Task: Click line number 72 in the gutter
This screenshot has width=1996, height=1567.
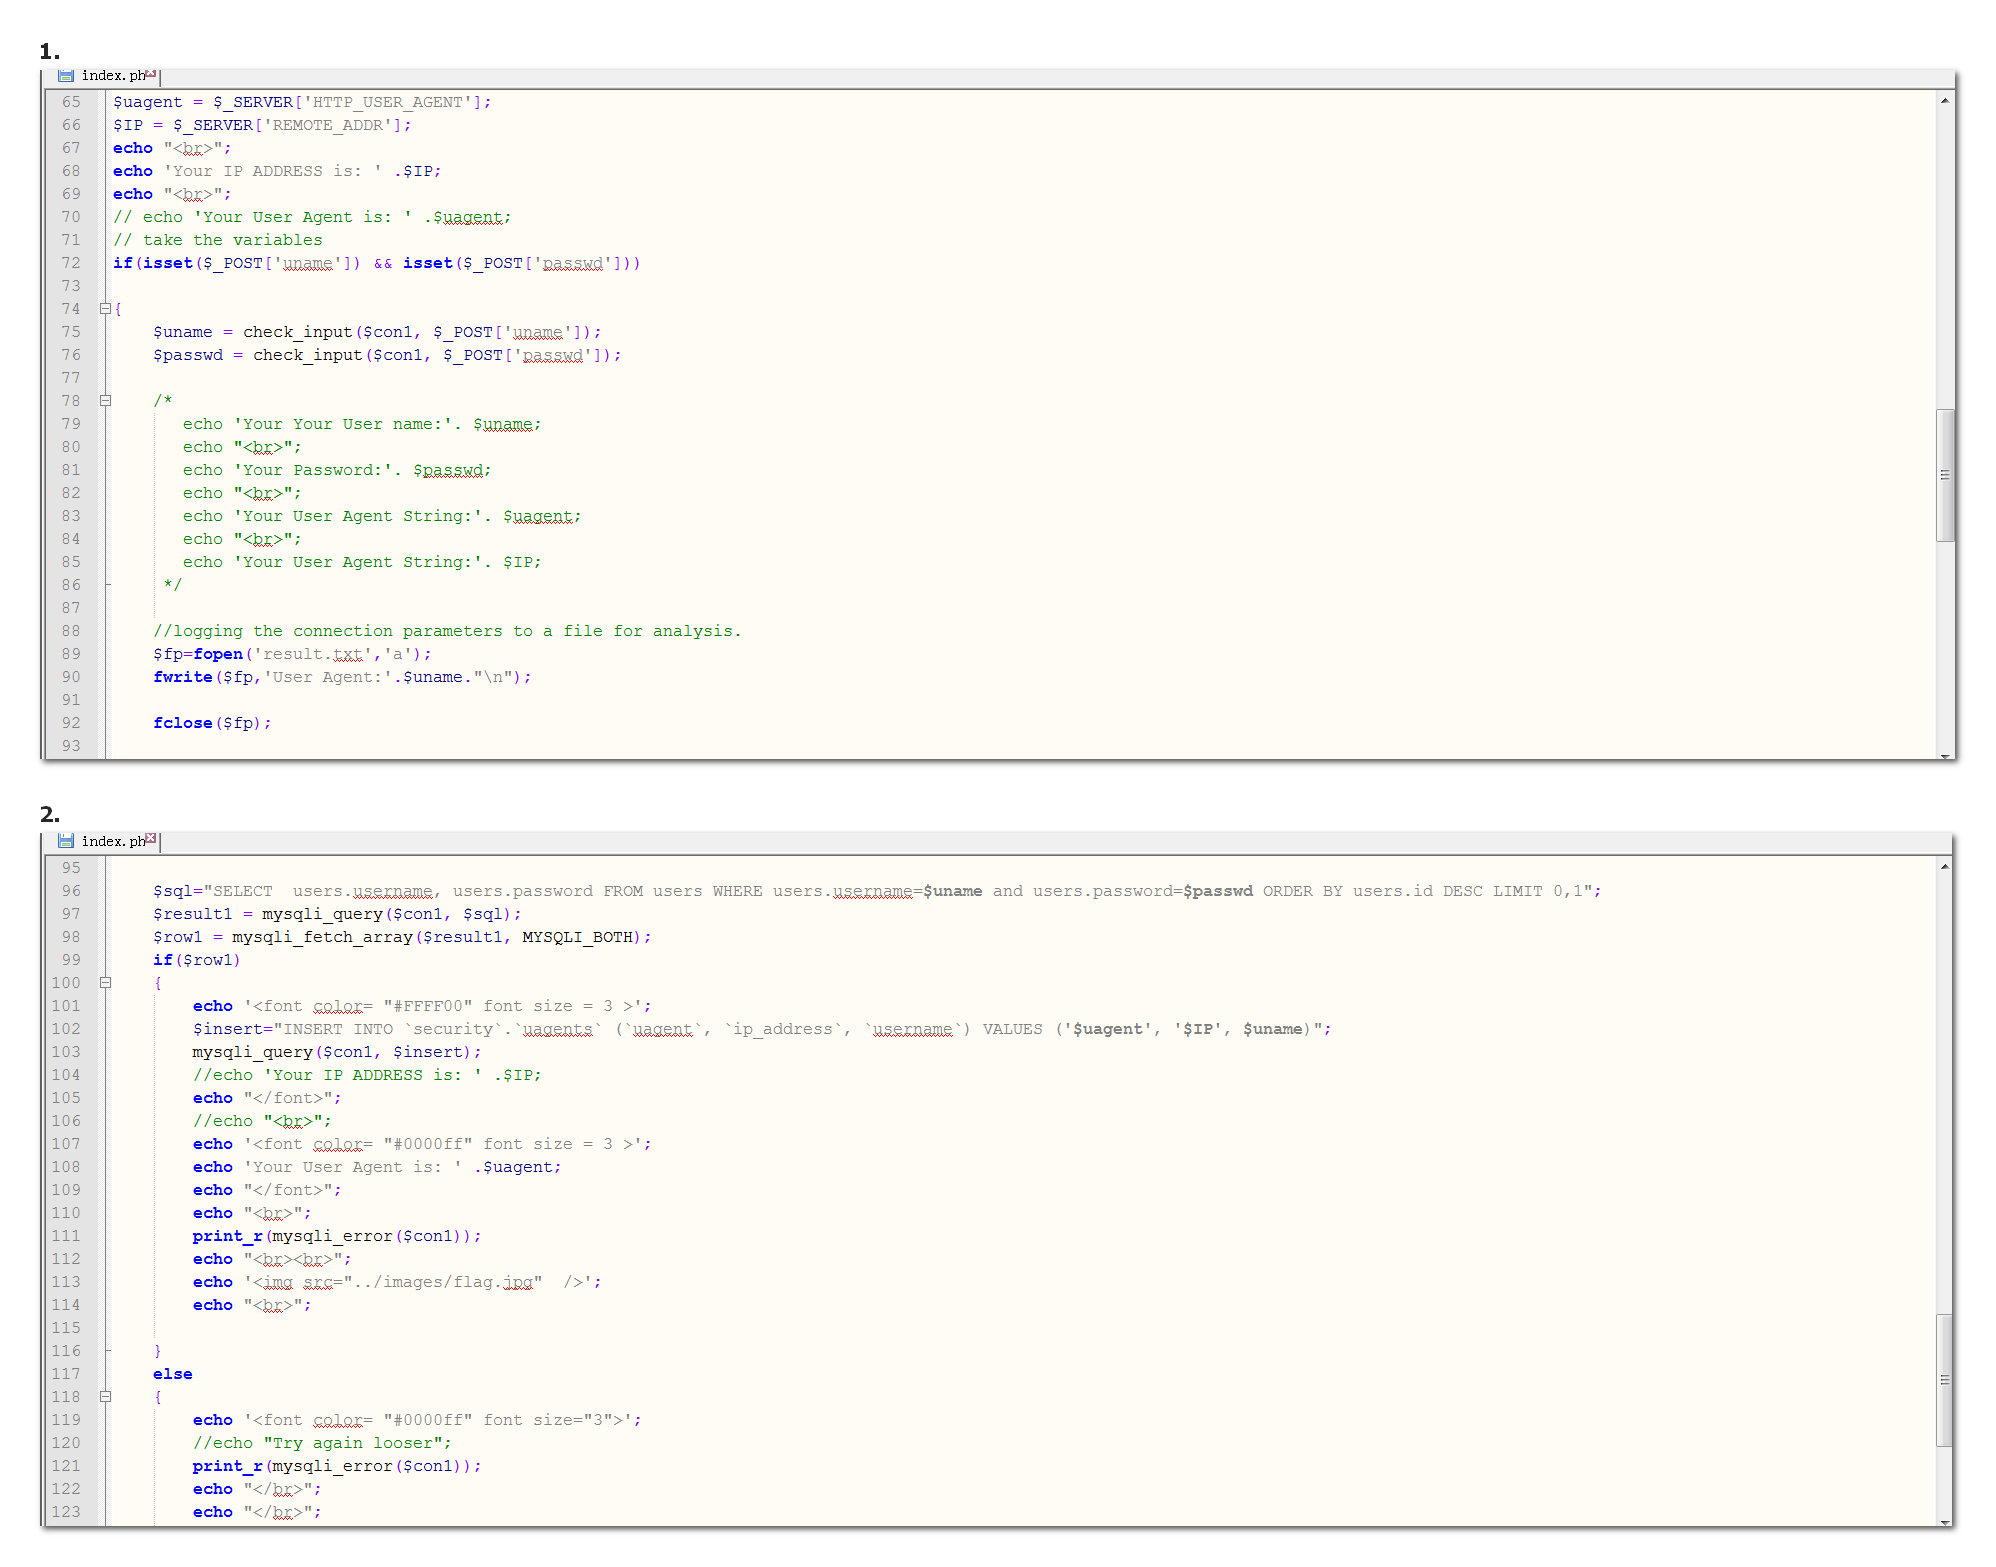Action: [x=71, y=263]
